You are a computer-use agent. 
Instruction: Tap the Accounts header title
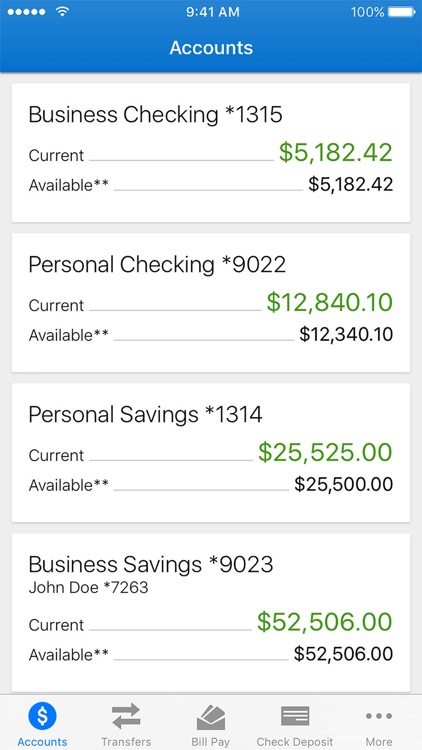pos(211,48)
